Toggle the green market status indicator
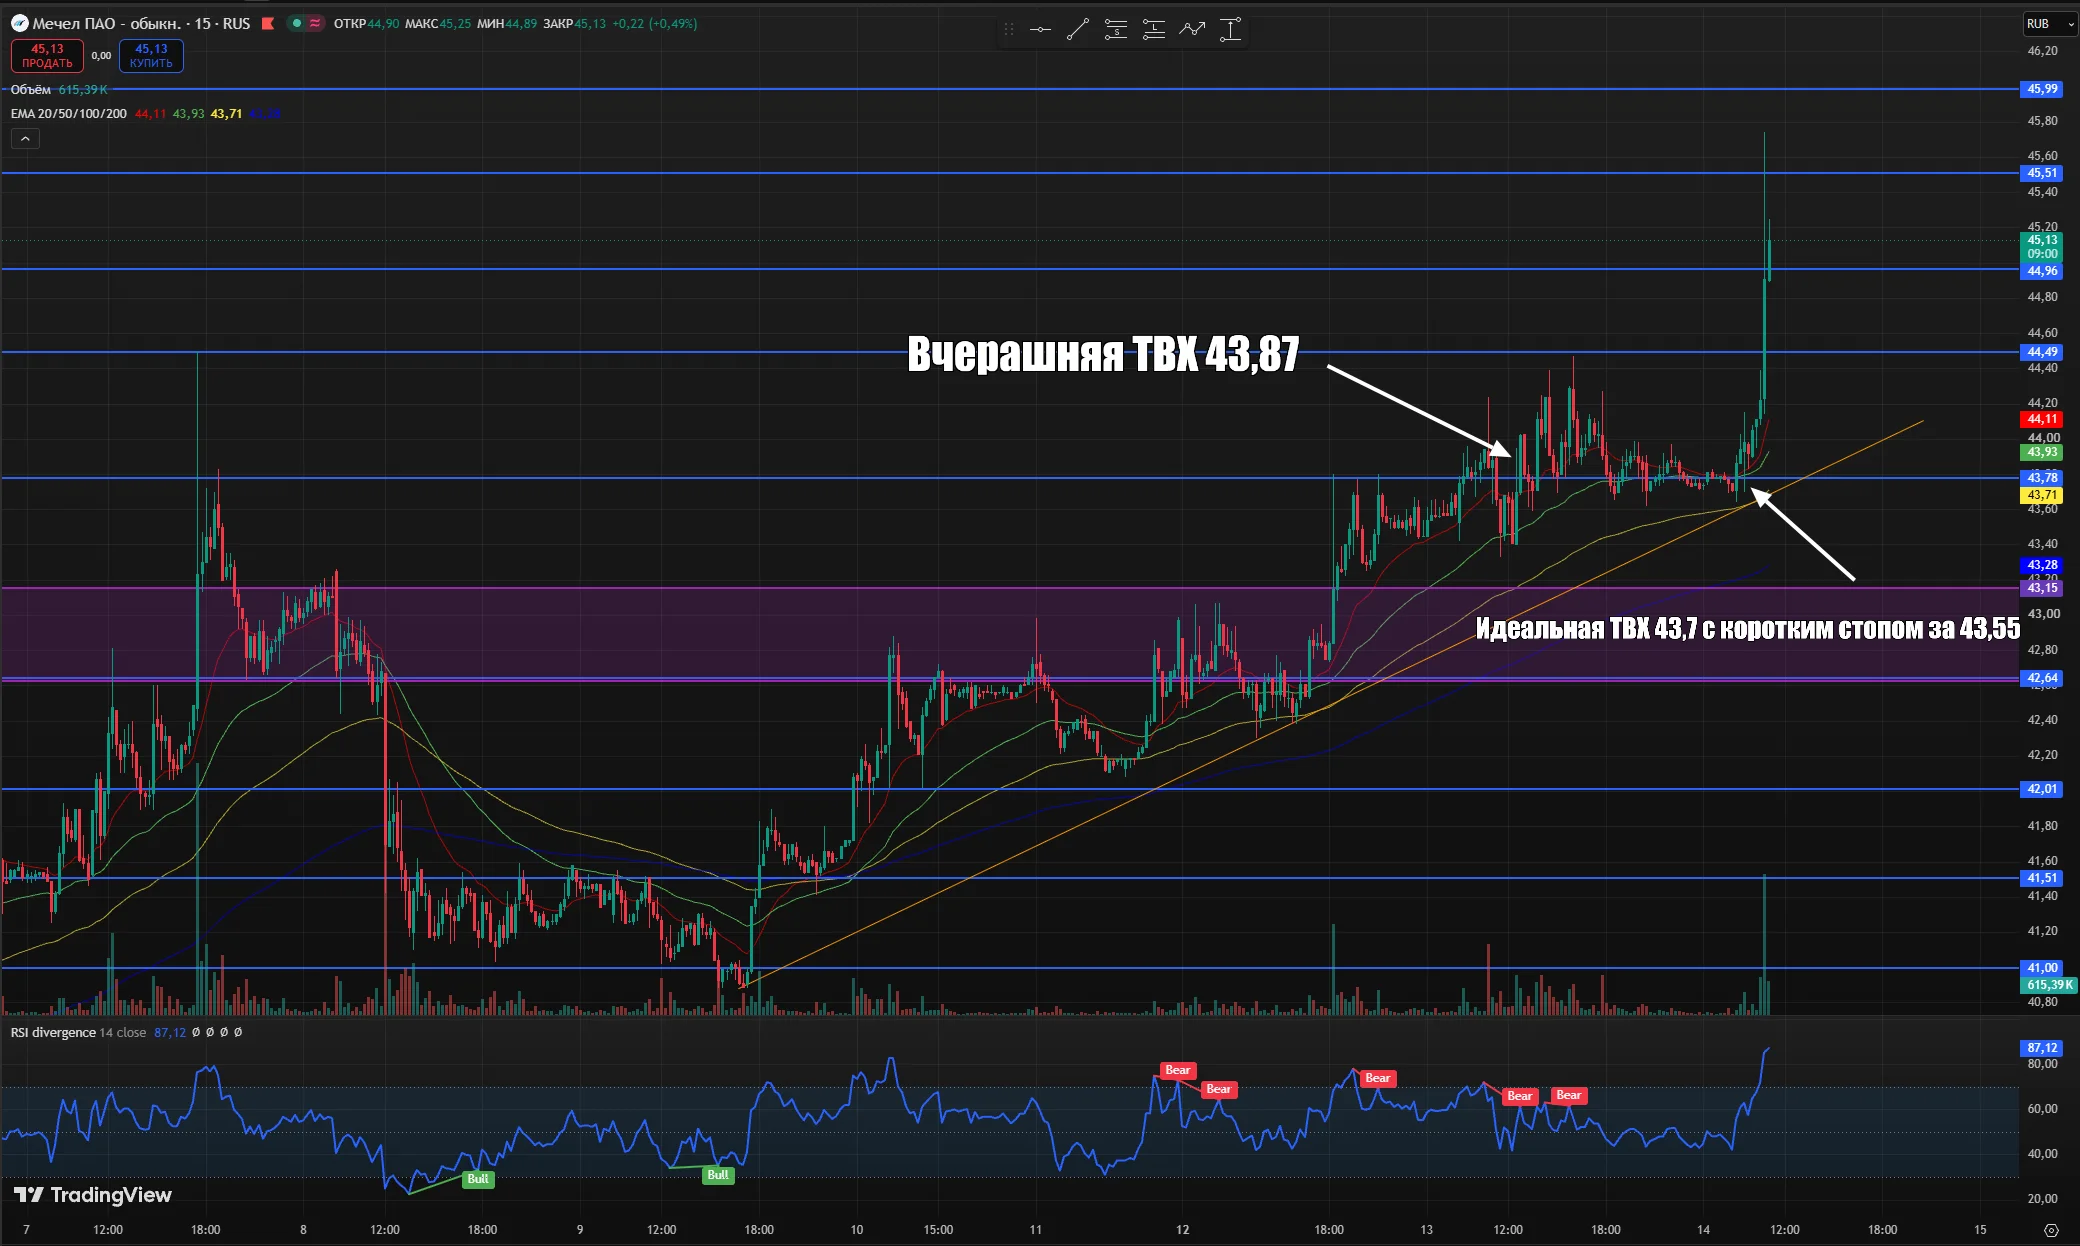 click(297, 23)
